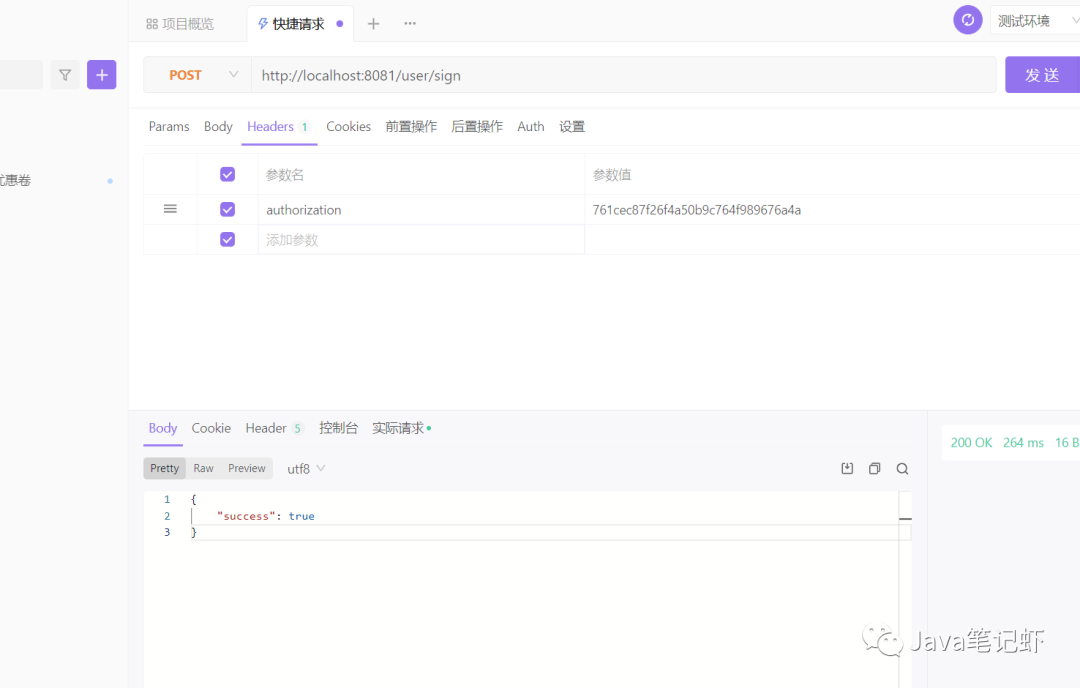Click the filter funnel icon in sidebar
This screenshot has width=1080, height=688.
[64, 74]
